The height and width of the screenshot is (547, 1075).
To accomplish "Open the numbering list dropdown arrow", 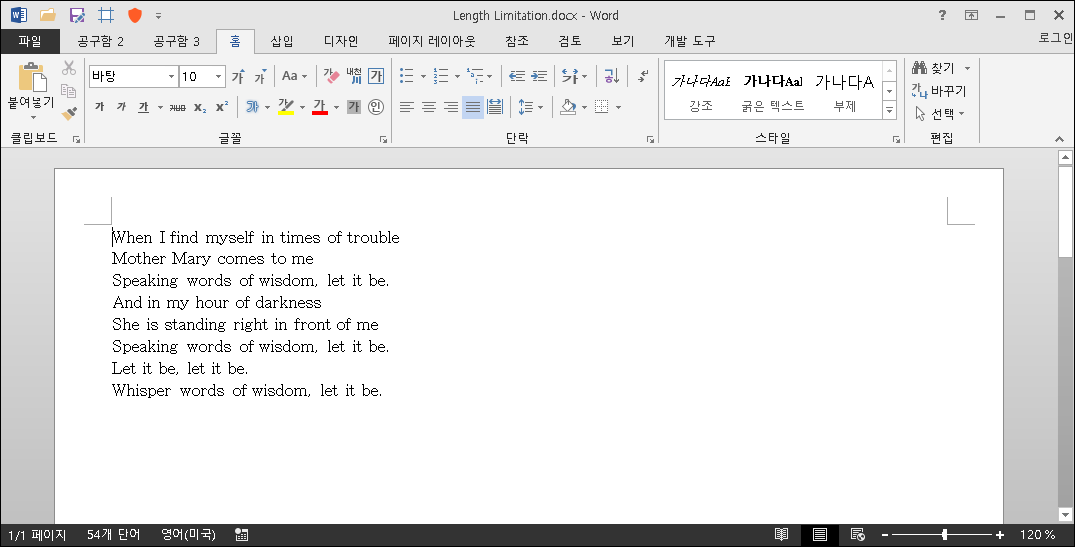I will pos(457,77).
